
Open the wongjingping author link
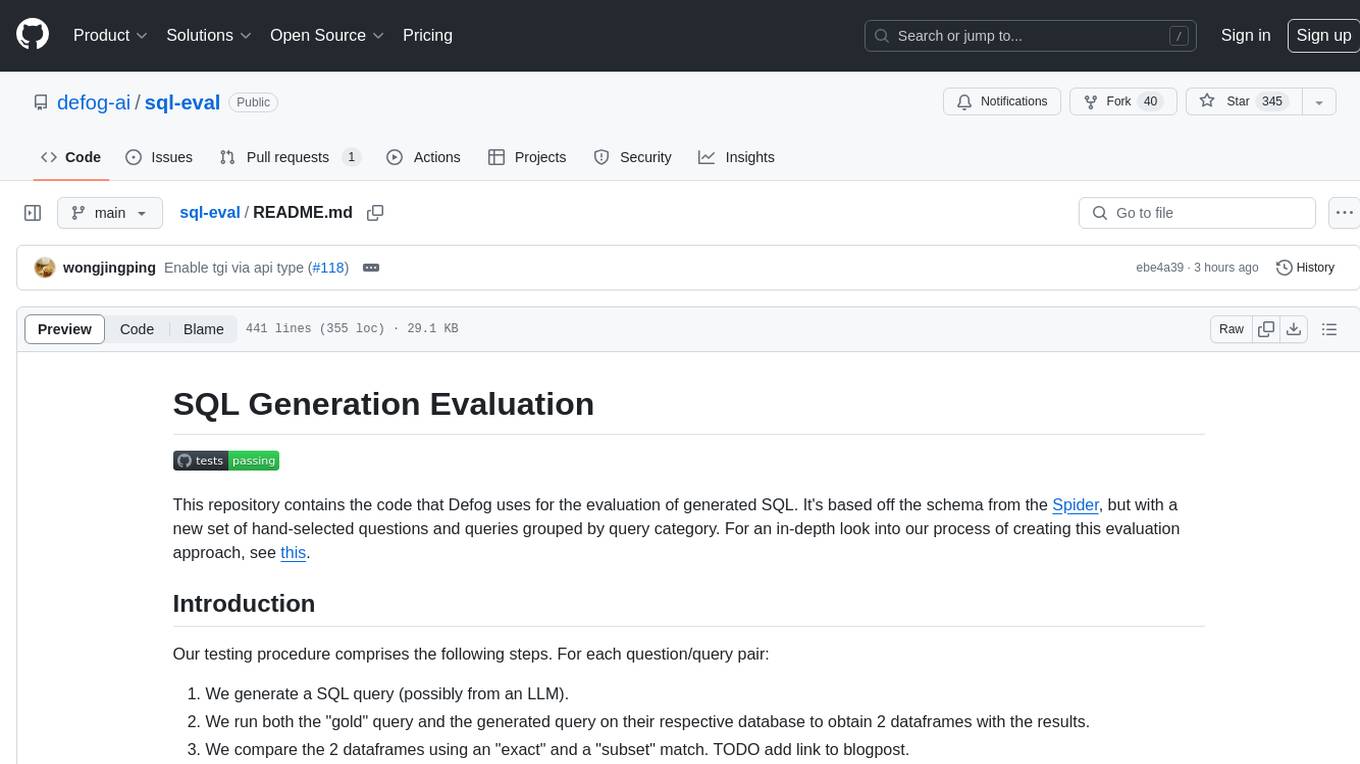(109, 268)
